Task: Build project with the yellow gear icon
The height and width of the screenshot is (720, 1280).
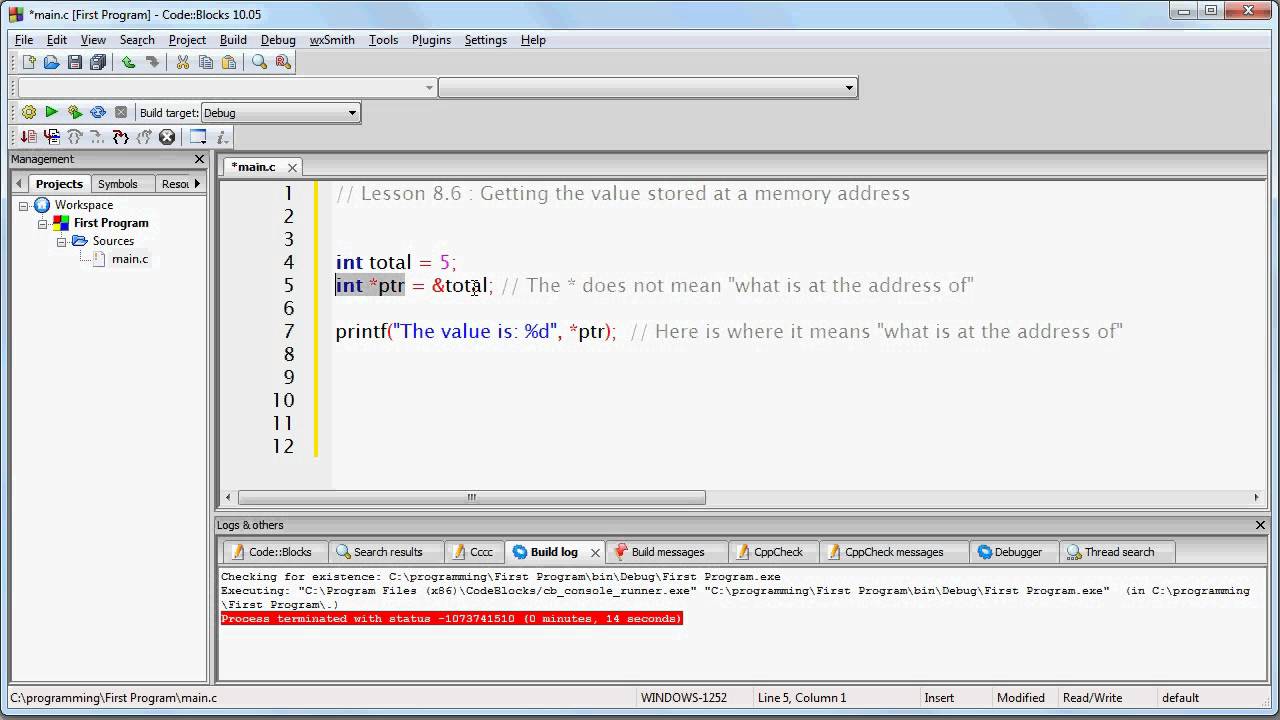Action: (28, 112)
